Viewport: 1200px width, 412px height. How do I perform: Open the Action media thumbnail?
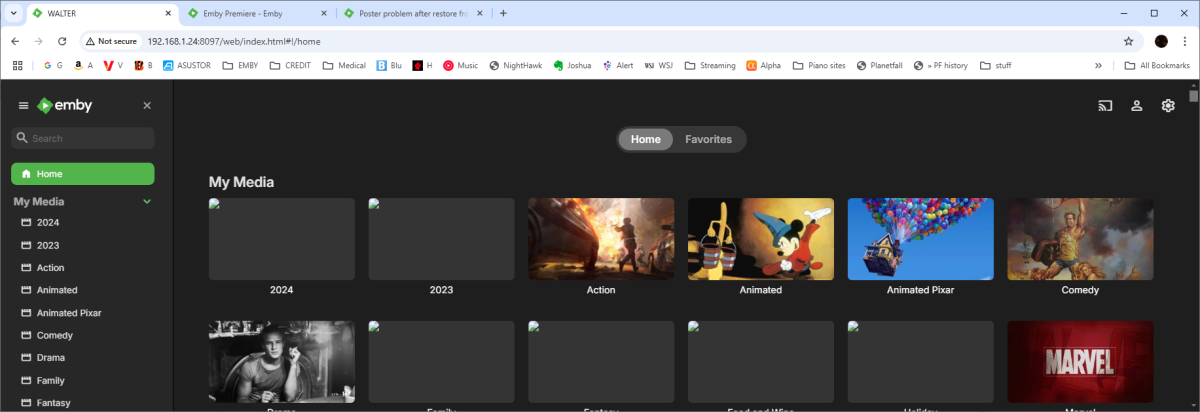(x=601, y=239)
